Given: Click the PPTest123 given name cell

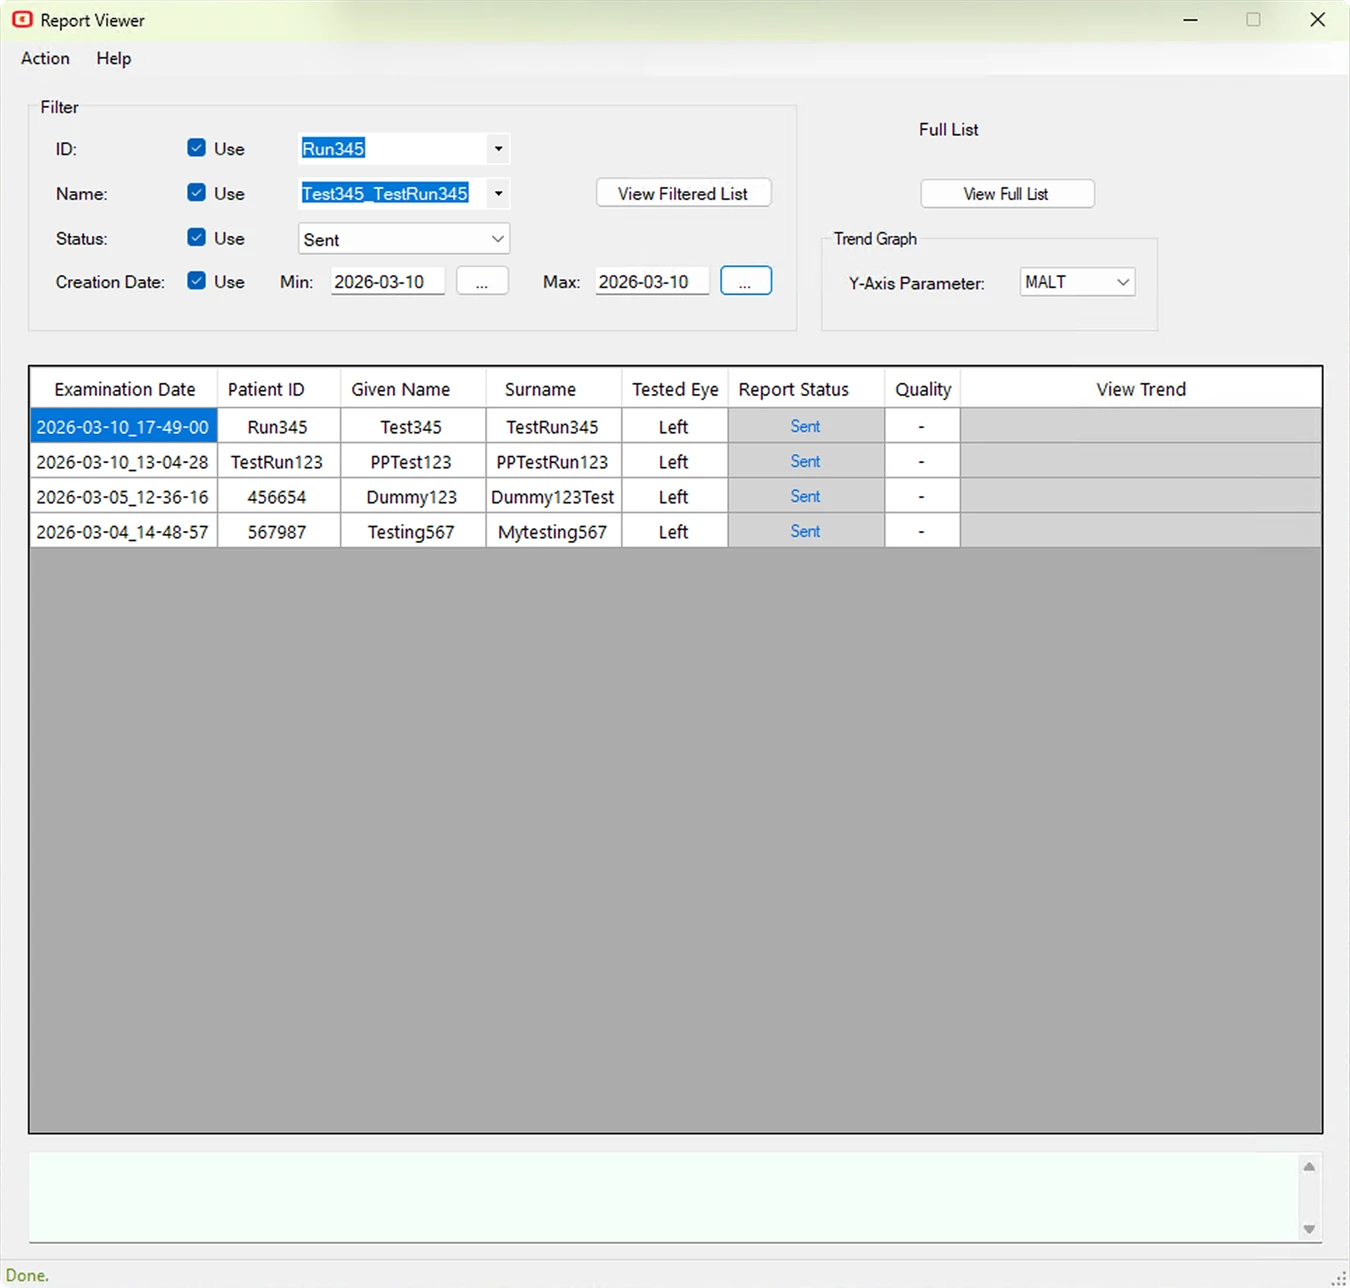Looking at the screenshot, I should [x=412, y=462].
